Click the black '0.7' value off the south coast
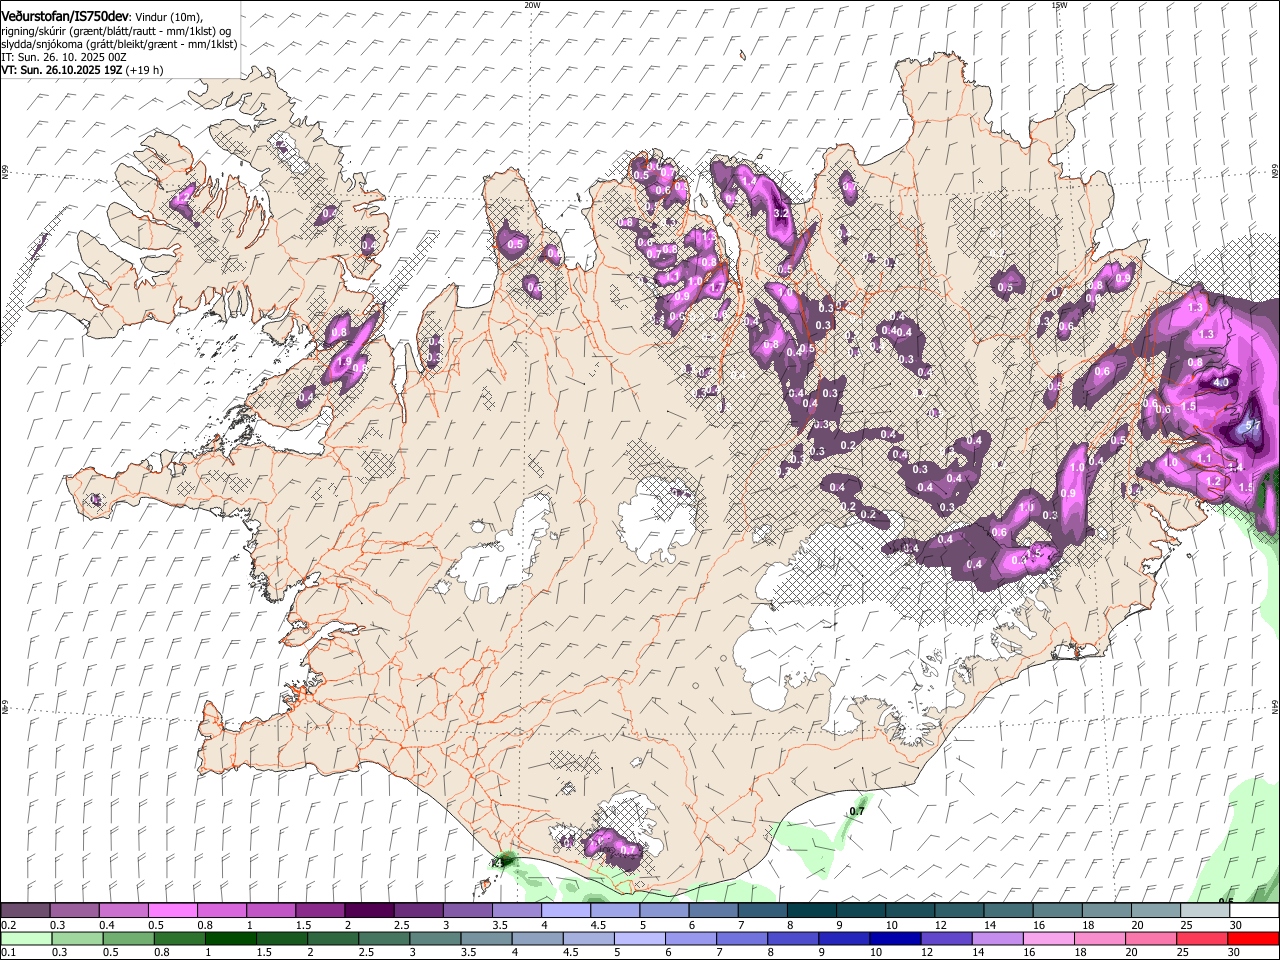 (857, 811)
